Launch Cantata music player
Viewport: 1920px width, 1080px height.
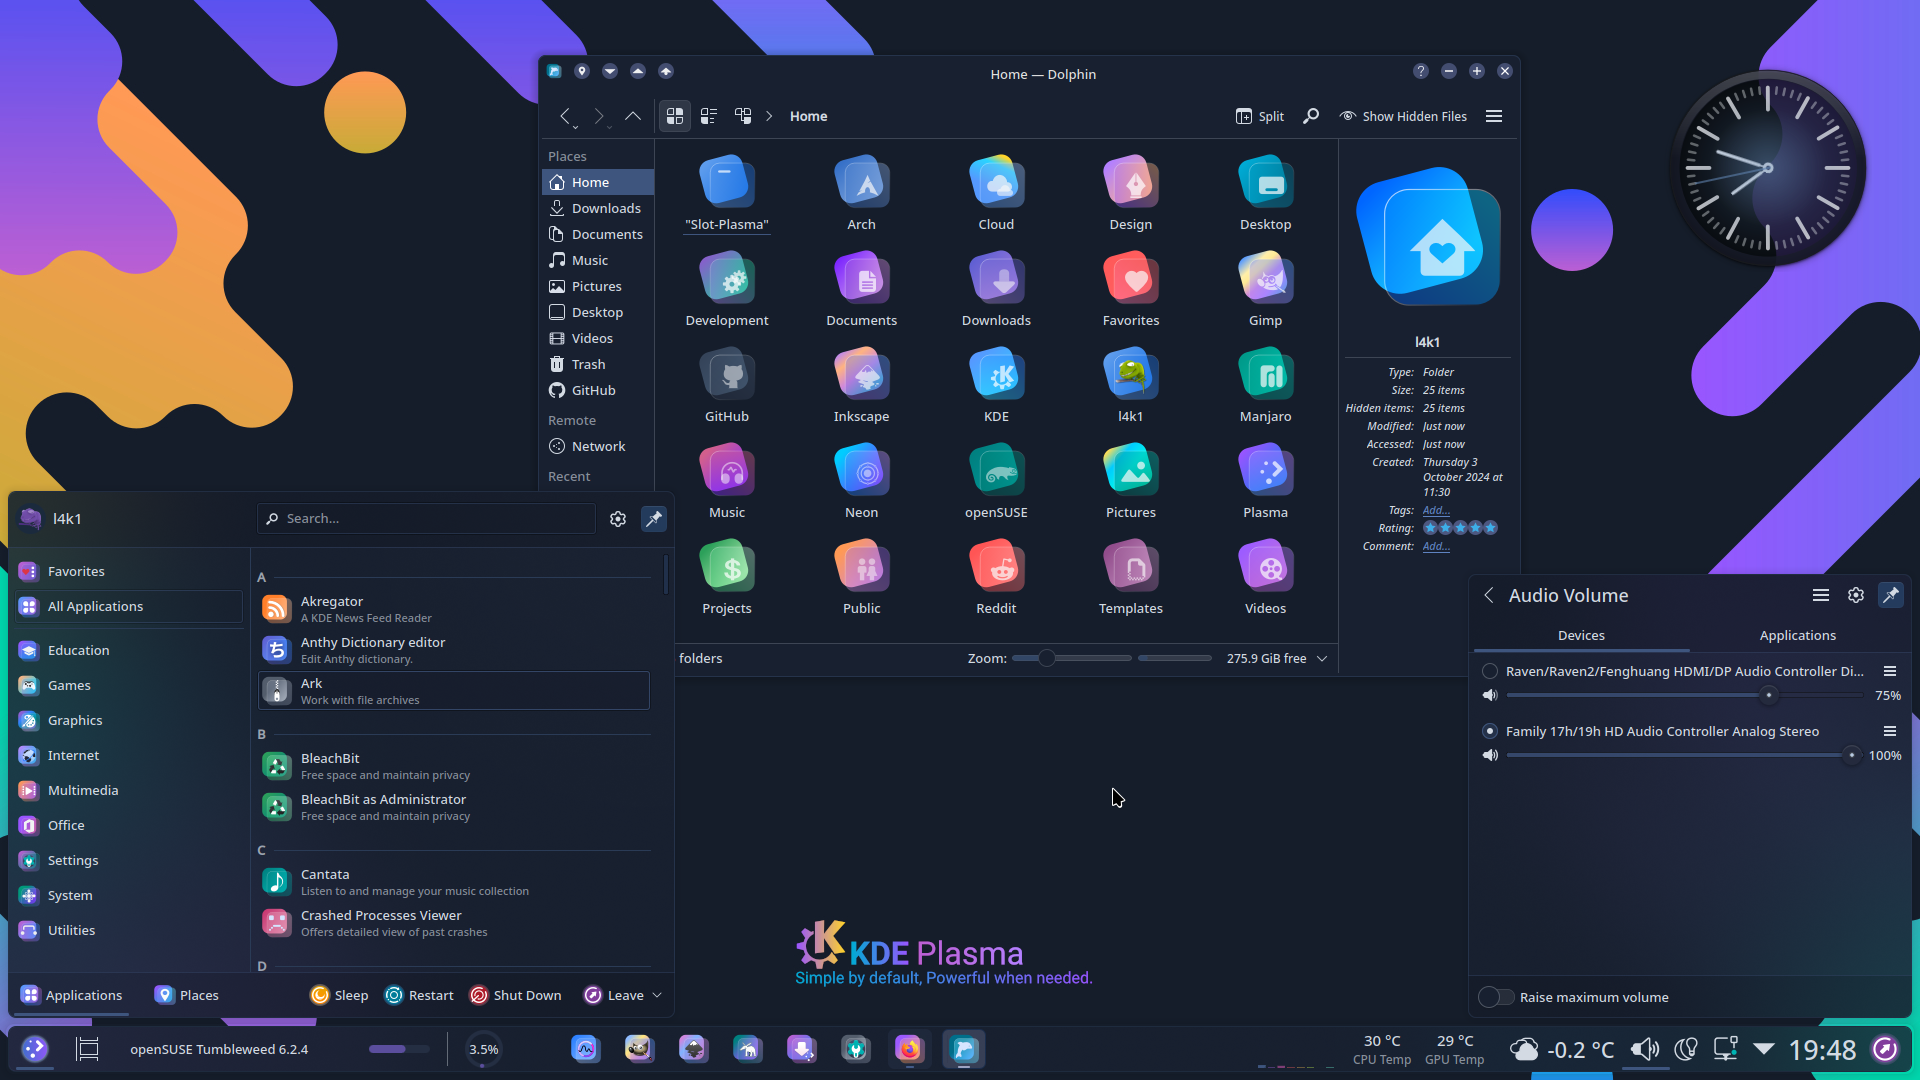[x=454, y=881]
